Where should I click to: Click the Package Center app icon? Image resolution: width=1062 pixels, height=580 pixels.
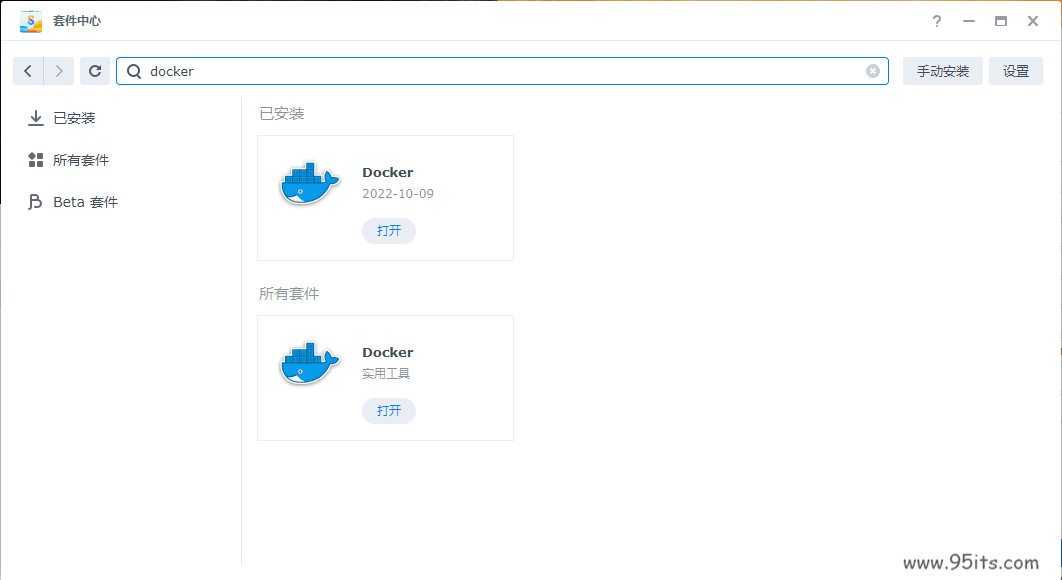click(x=31, y=21)
